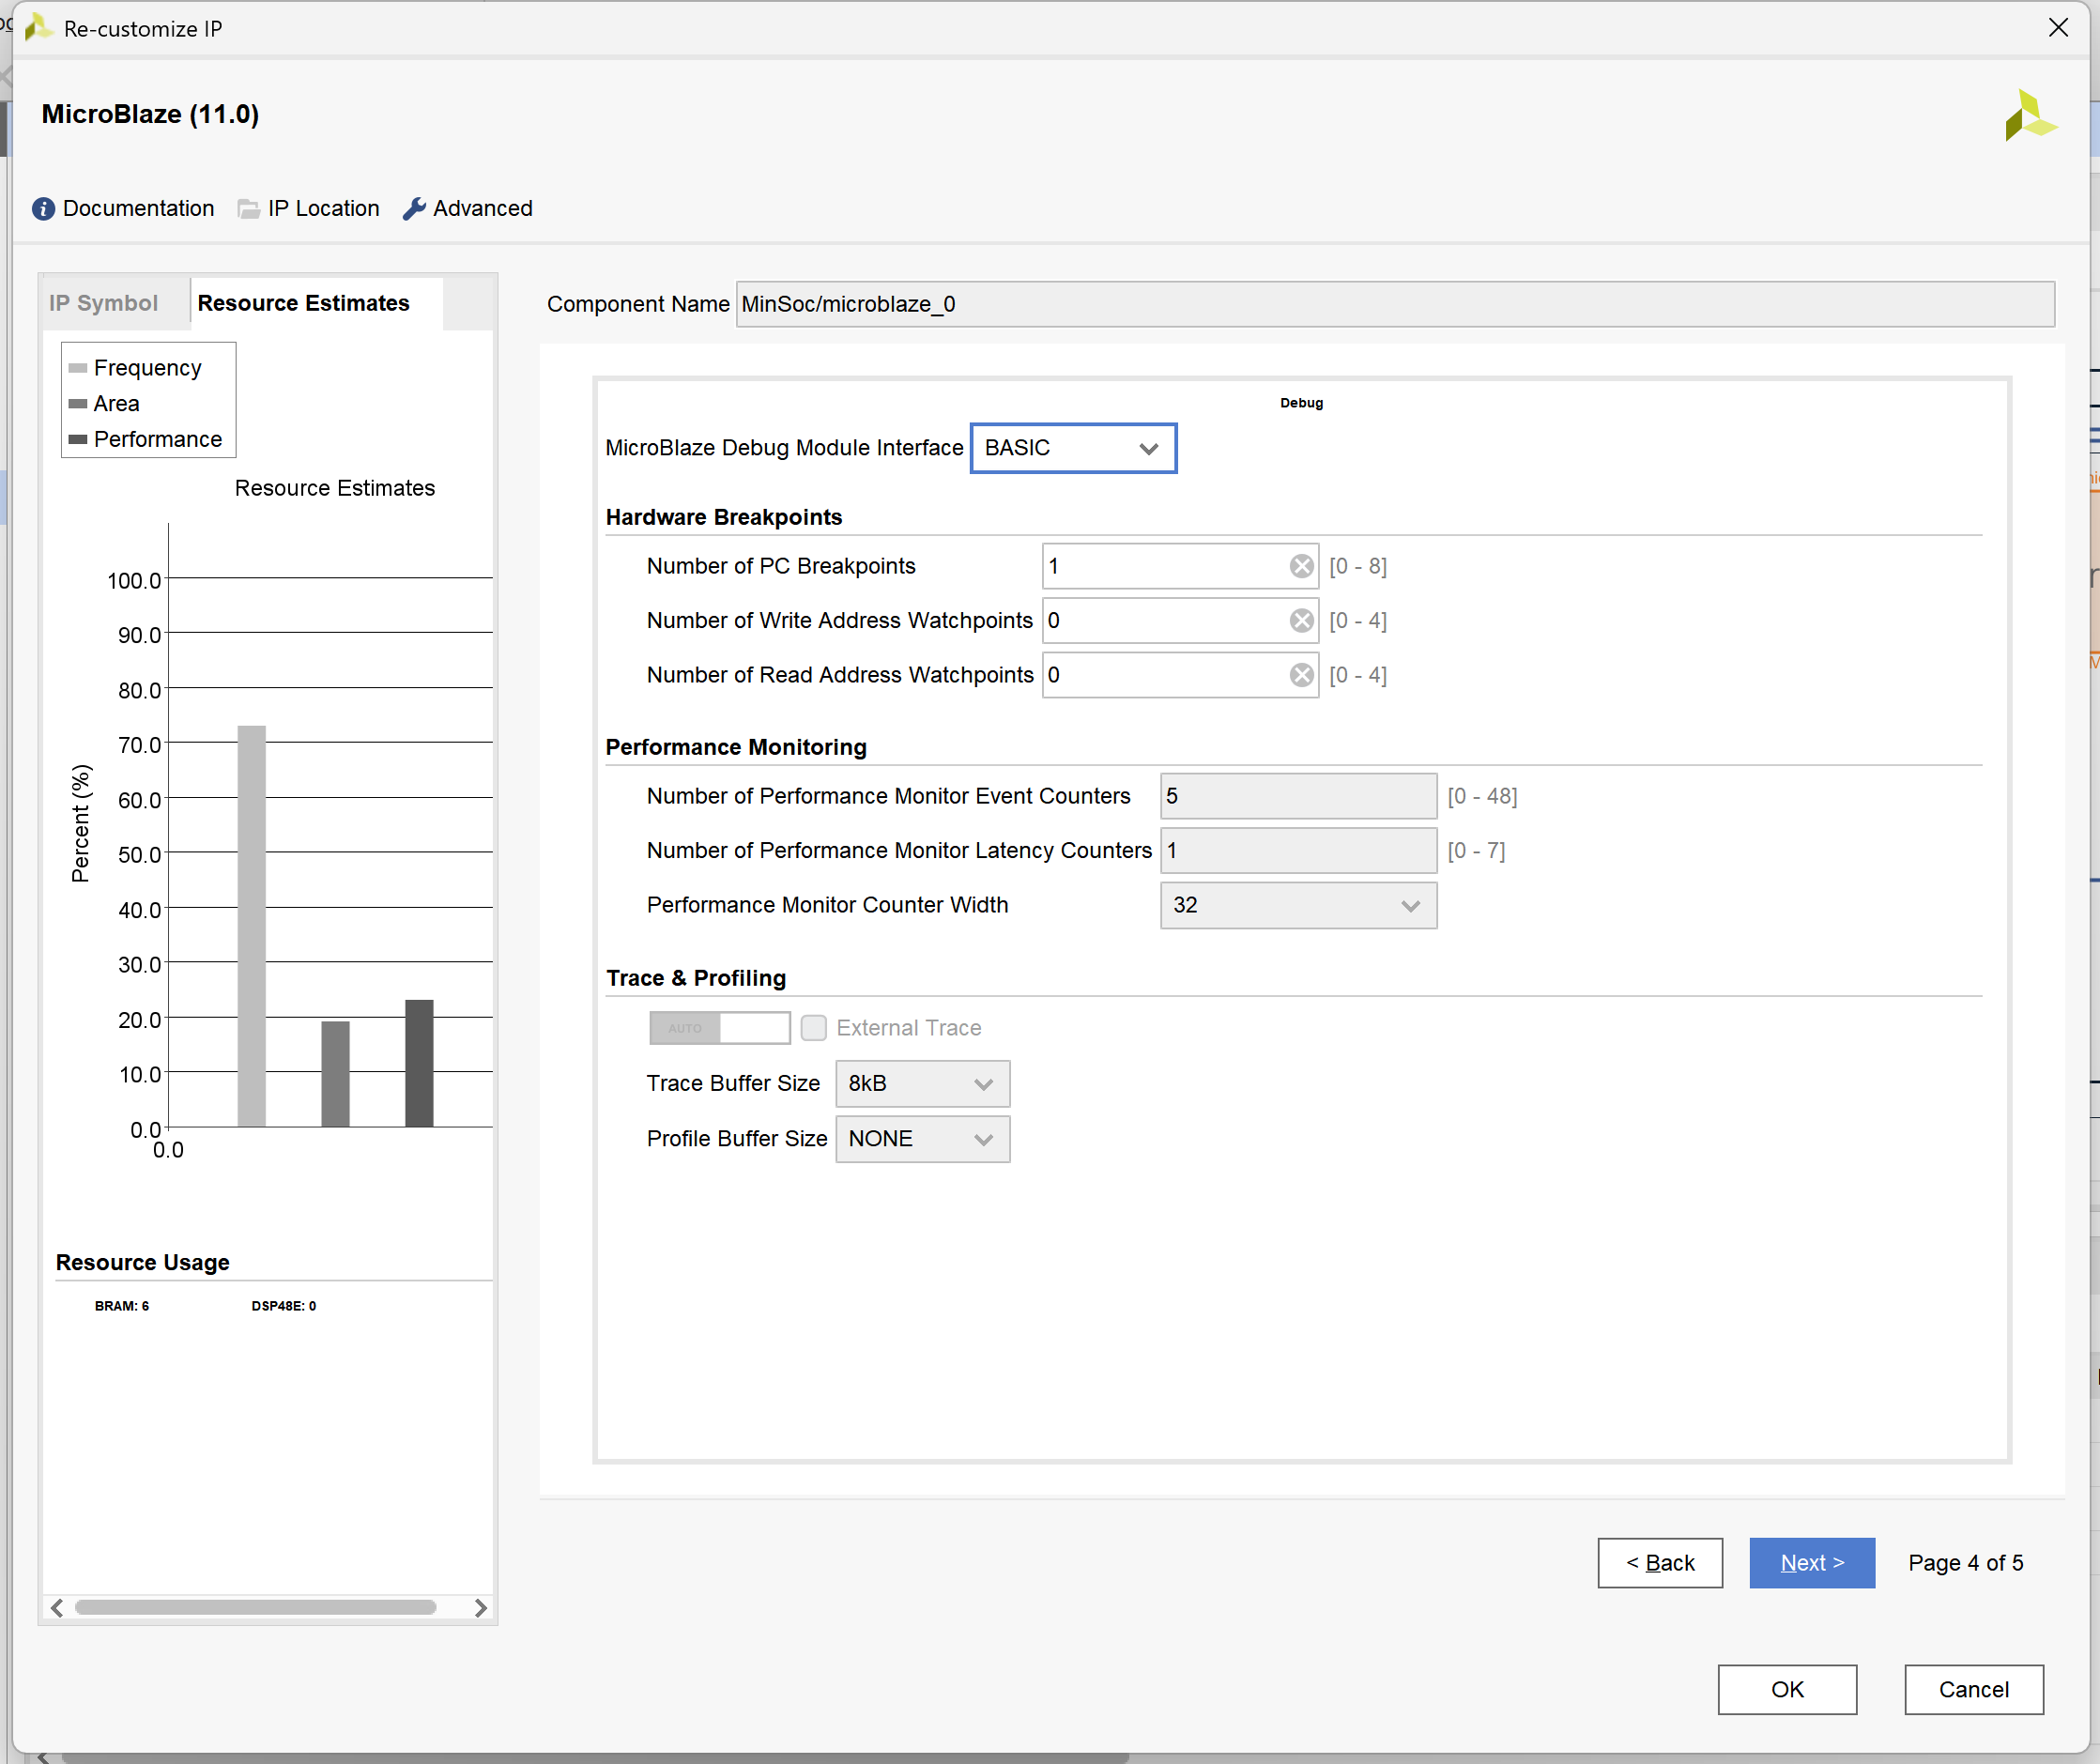2100x1764 pixels.
Task: Click the 'Performance Monitoring' section heading
Action: 736,747
